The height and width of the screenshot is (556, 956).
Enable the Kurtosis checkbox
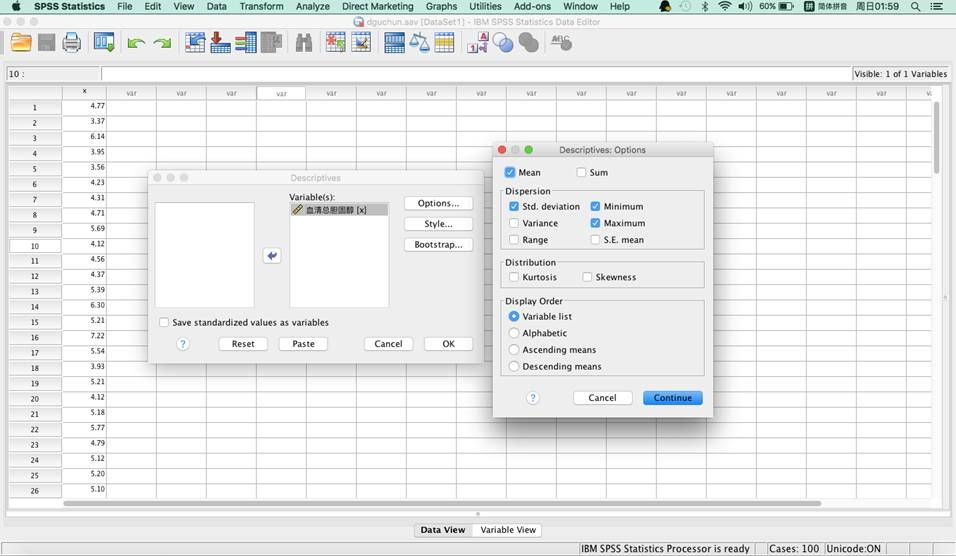[x=514, y=277]
